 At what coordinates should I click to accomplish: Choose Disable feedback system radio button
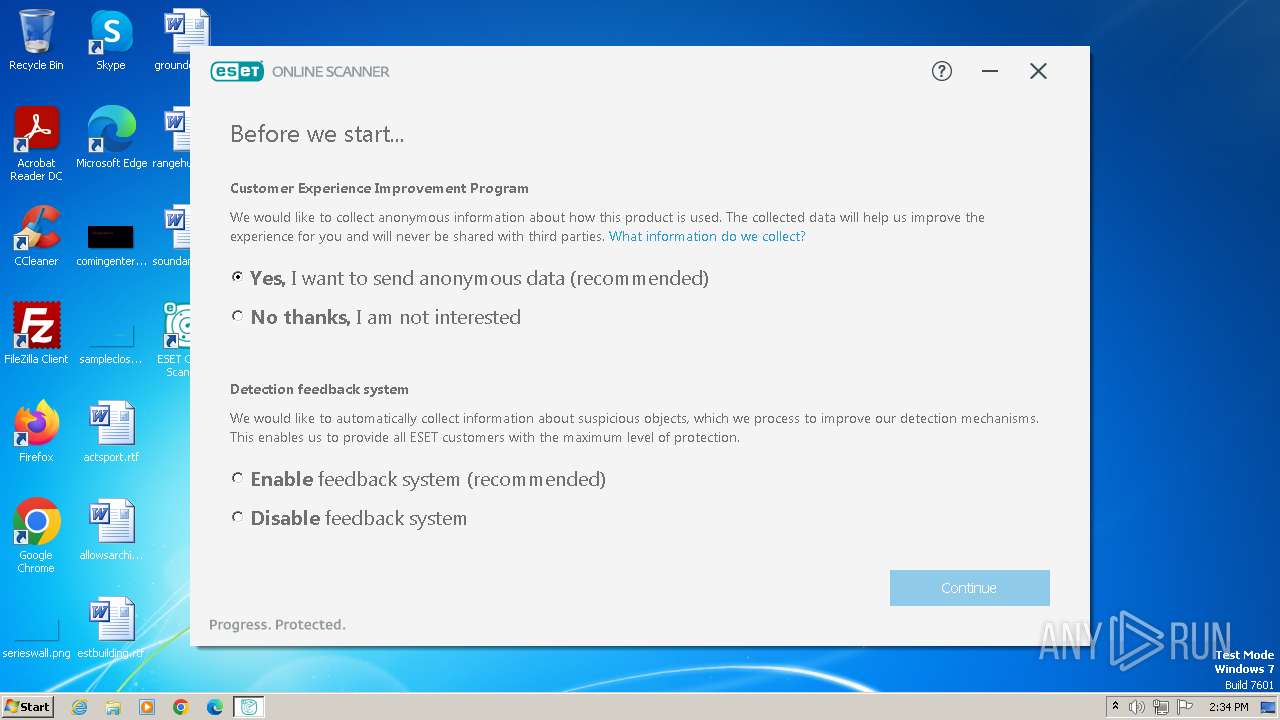click(237, 517)
